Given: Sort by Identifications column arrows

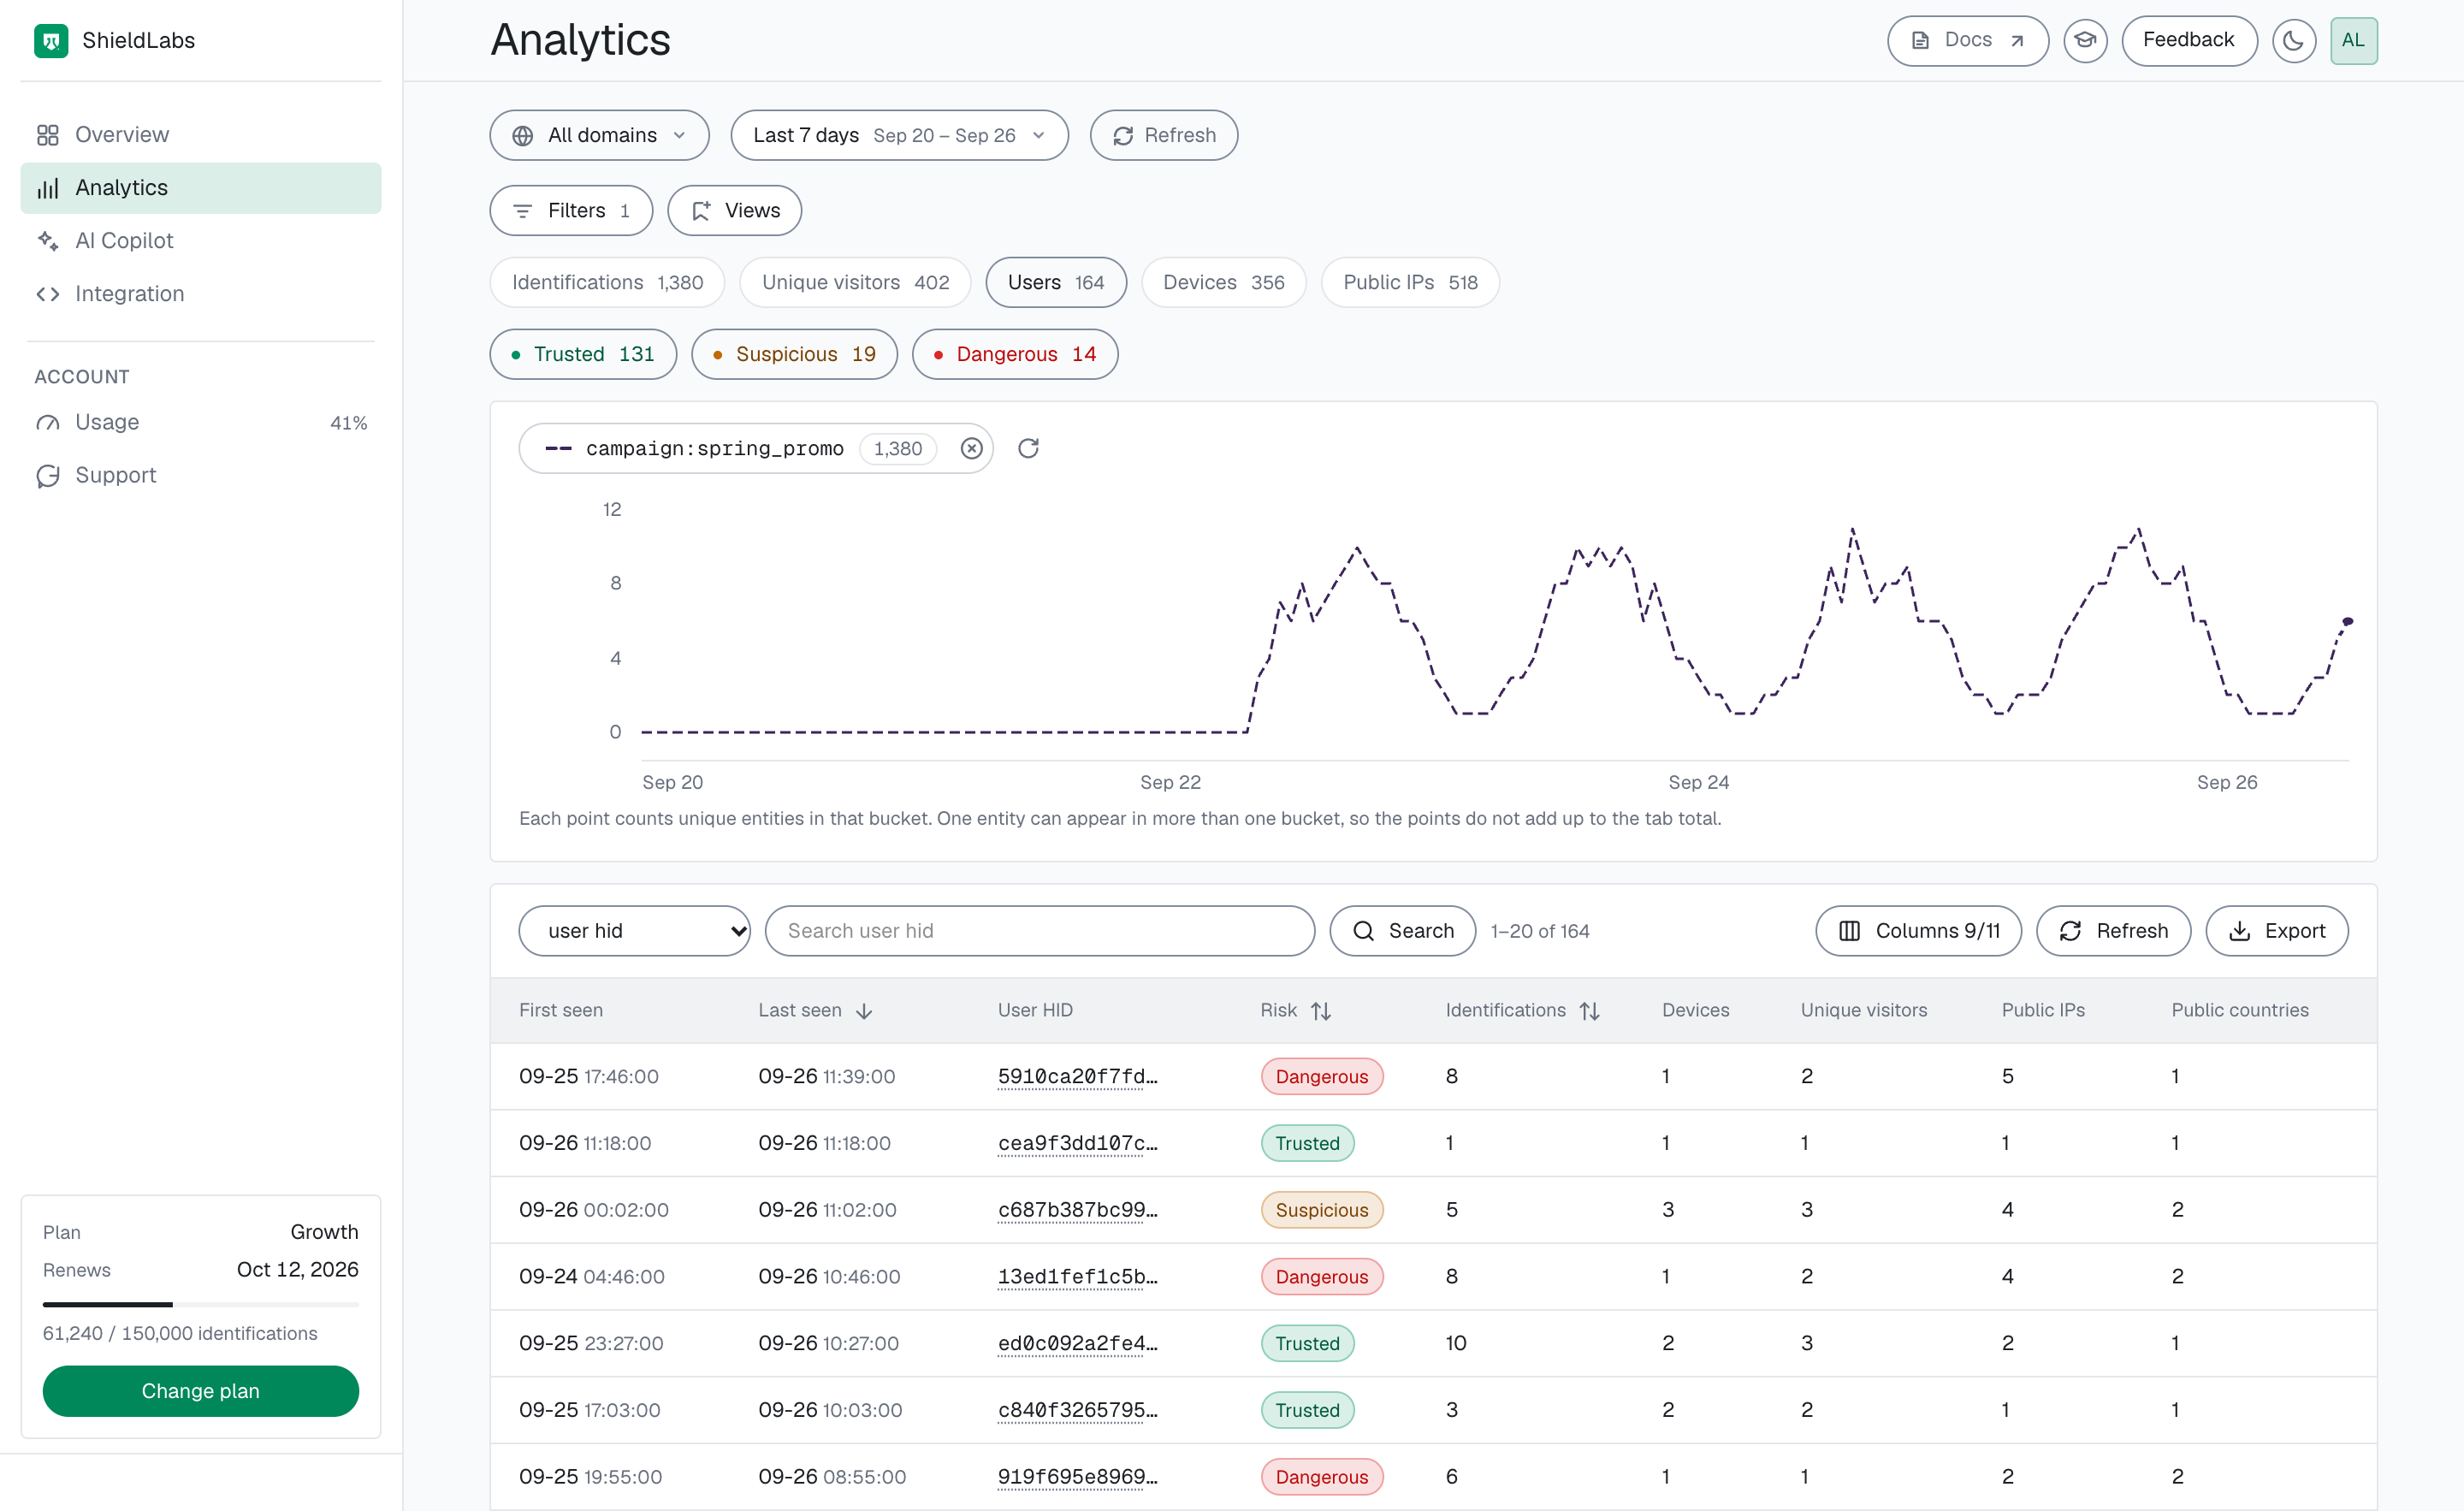Looking at the screenshot, I should 1589,1011.
